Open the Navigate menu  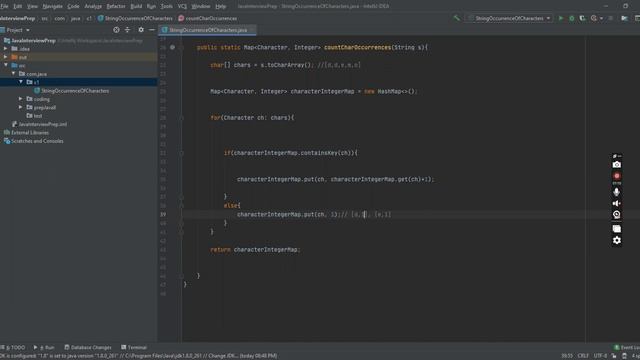tap(53, 6)
